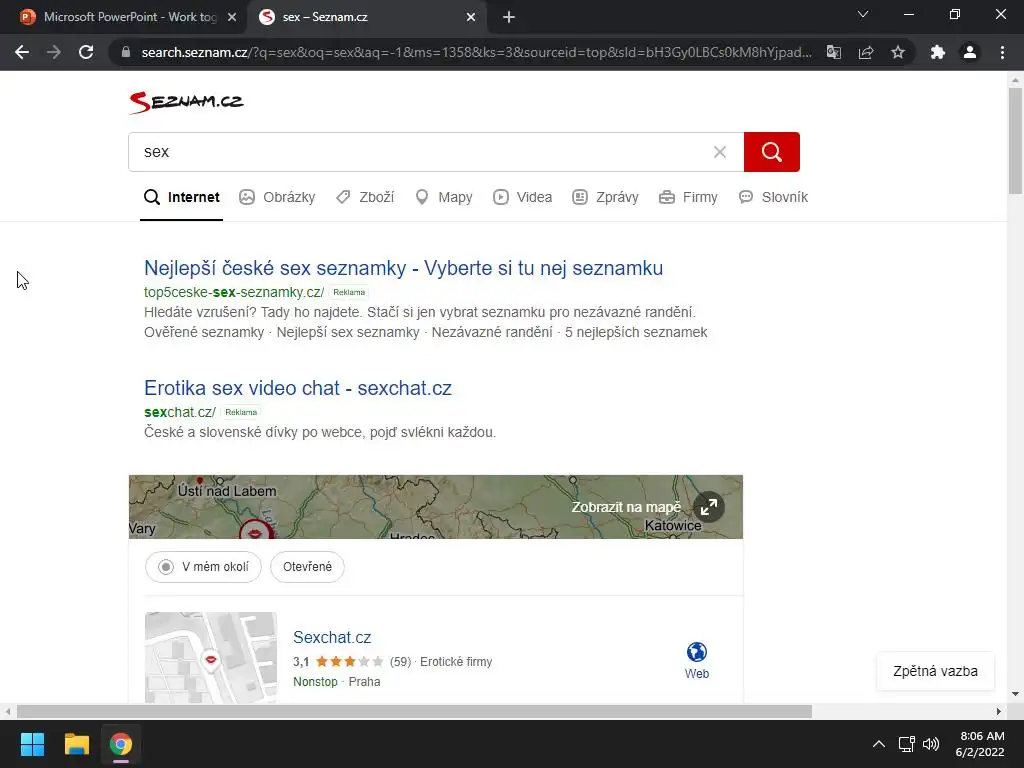
Task: Open the Erotika sex video chat result
Action: coord(298,388)
